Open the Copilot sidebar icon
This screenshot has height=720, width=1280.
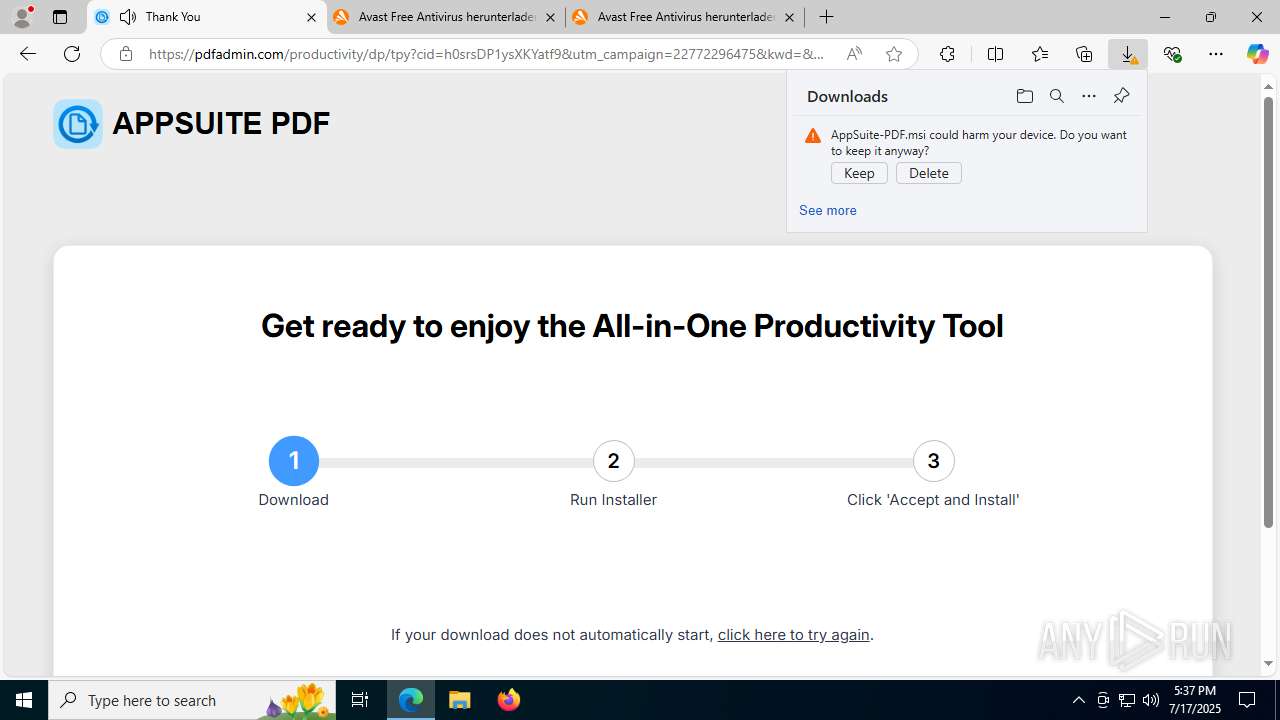point(1257,54)
